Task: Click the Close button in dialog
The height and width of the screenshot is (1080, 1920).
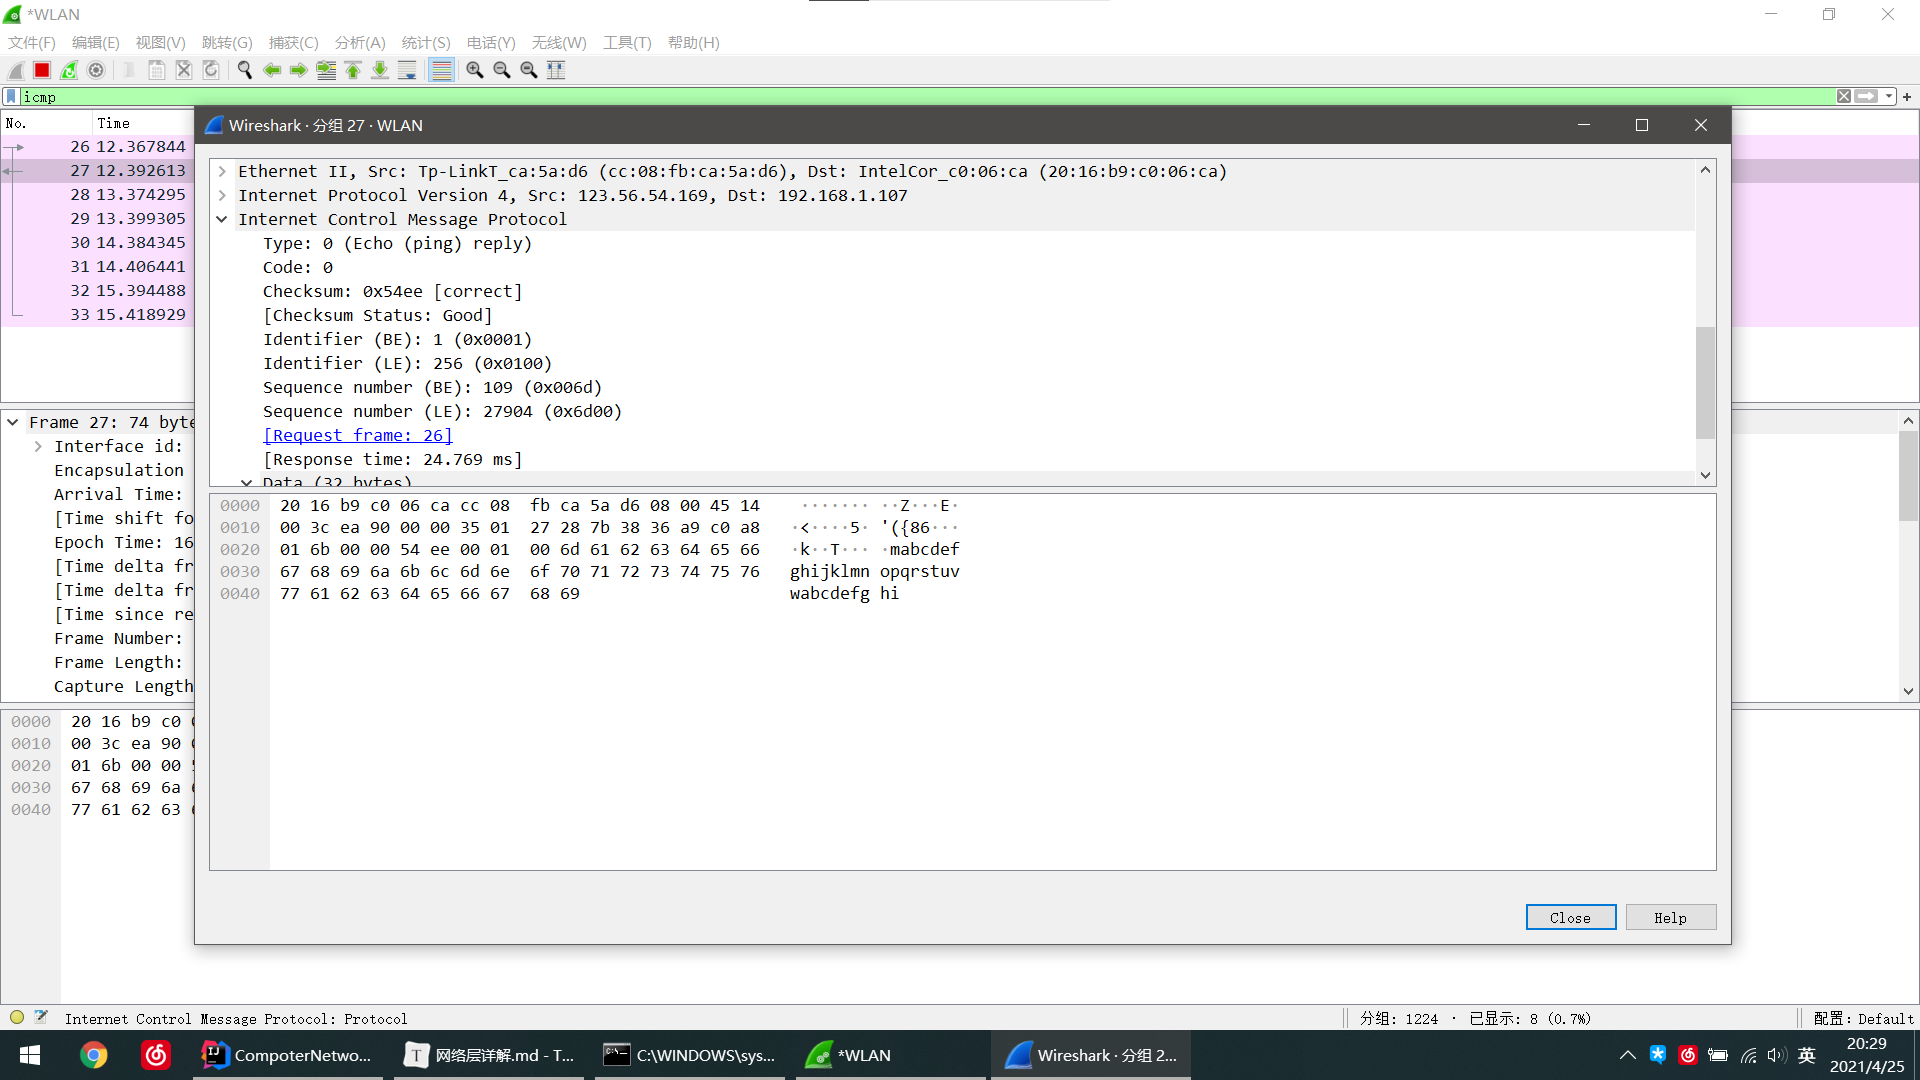Action: [1570, 918]
